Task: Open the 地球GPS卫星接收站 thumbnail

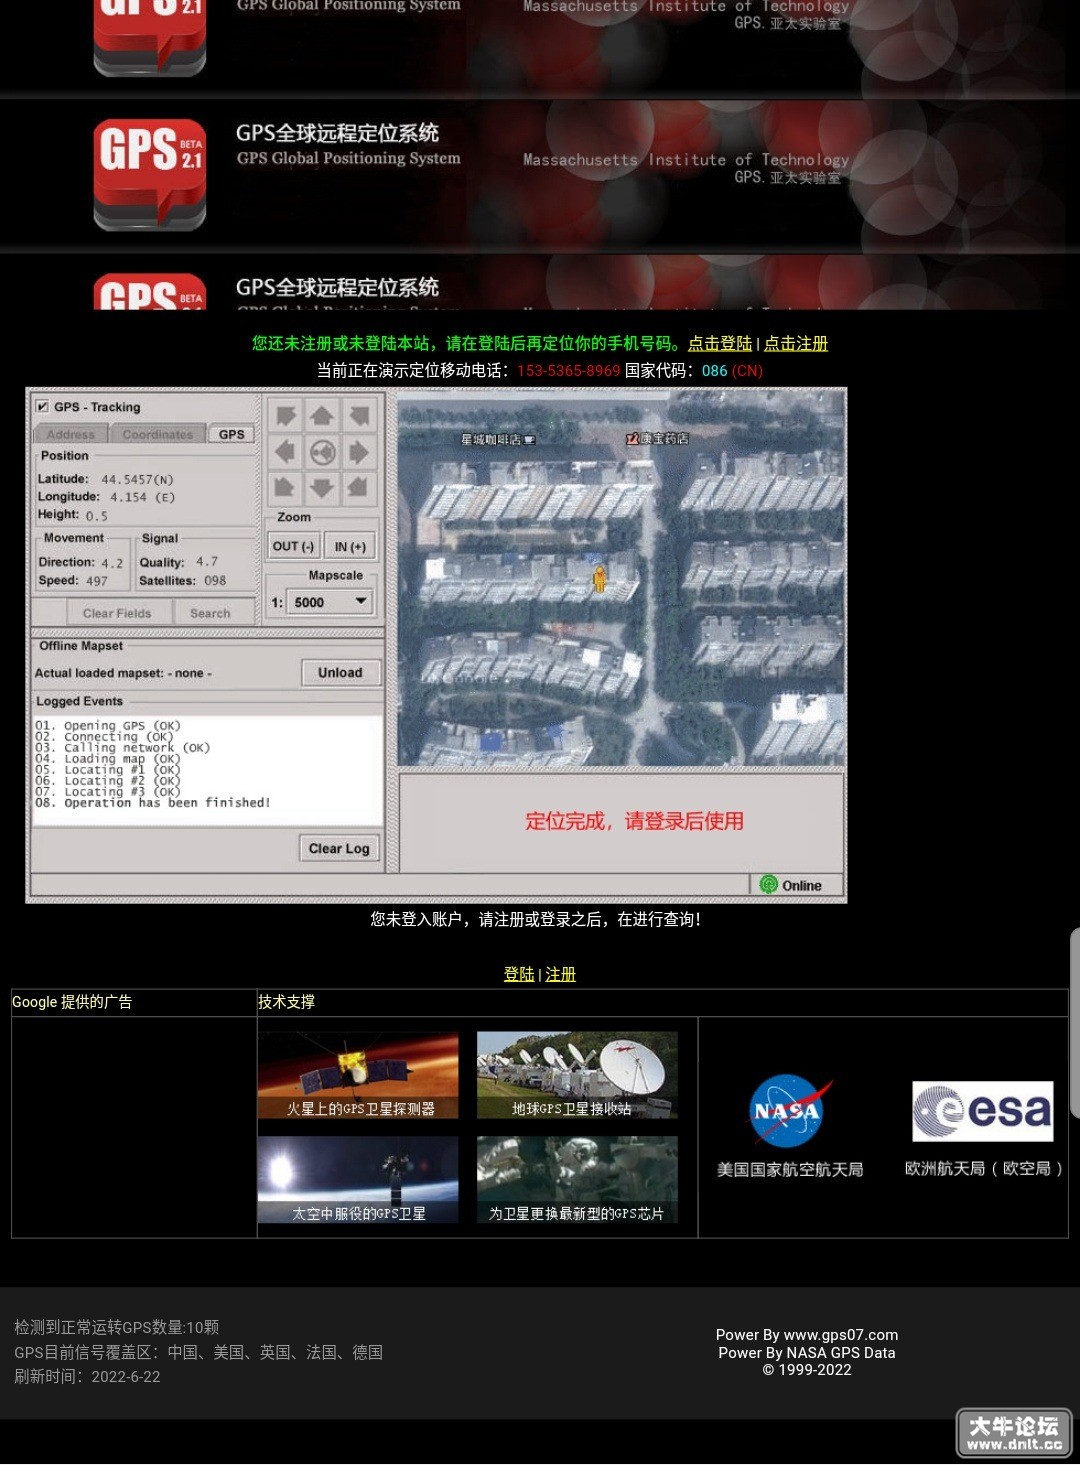Action: pyautogui.click(x=577, y=1075)
